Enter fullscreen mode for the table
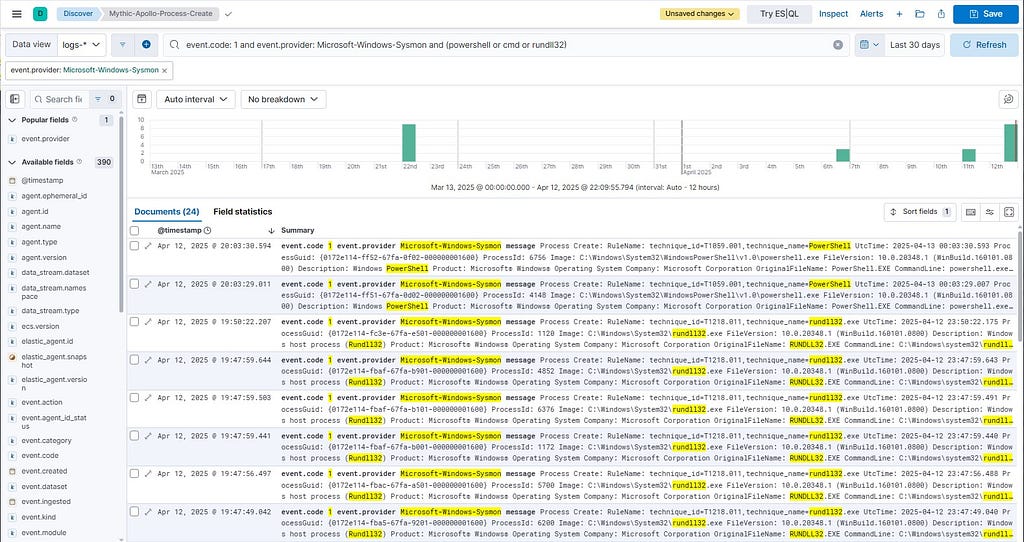Viewport: 1024px width, 542px height. (x=1009, y=212)
